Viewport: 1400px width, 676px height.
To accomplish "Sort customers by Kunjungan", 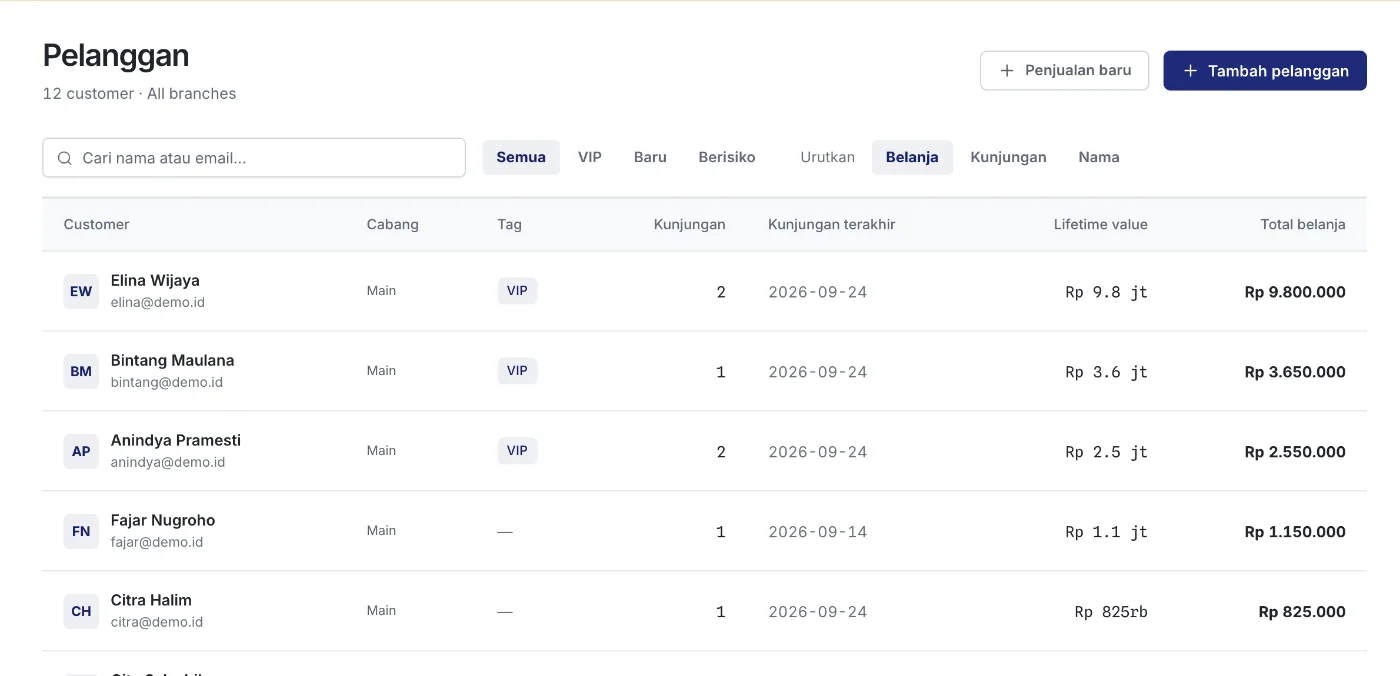I will pyautogui.click(x=1008, y=157).
